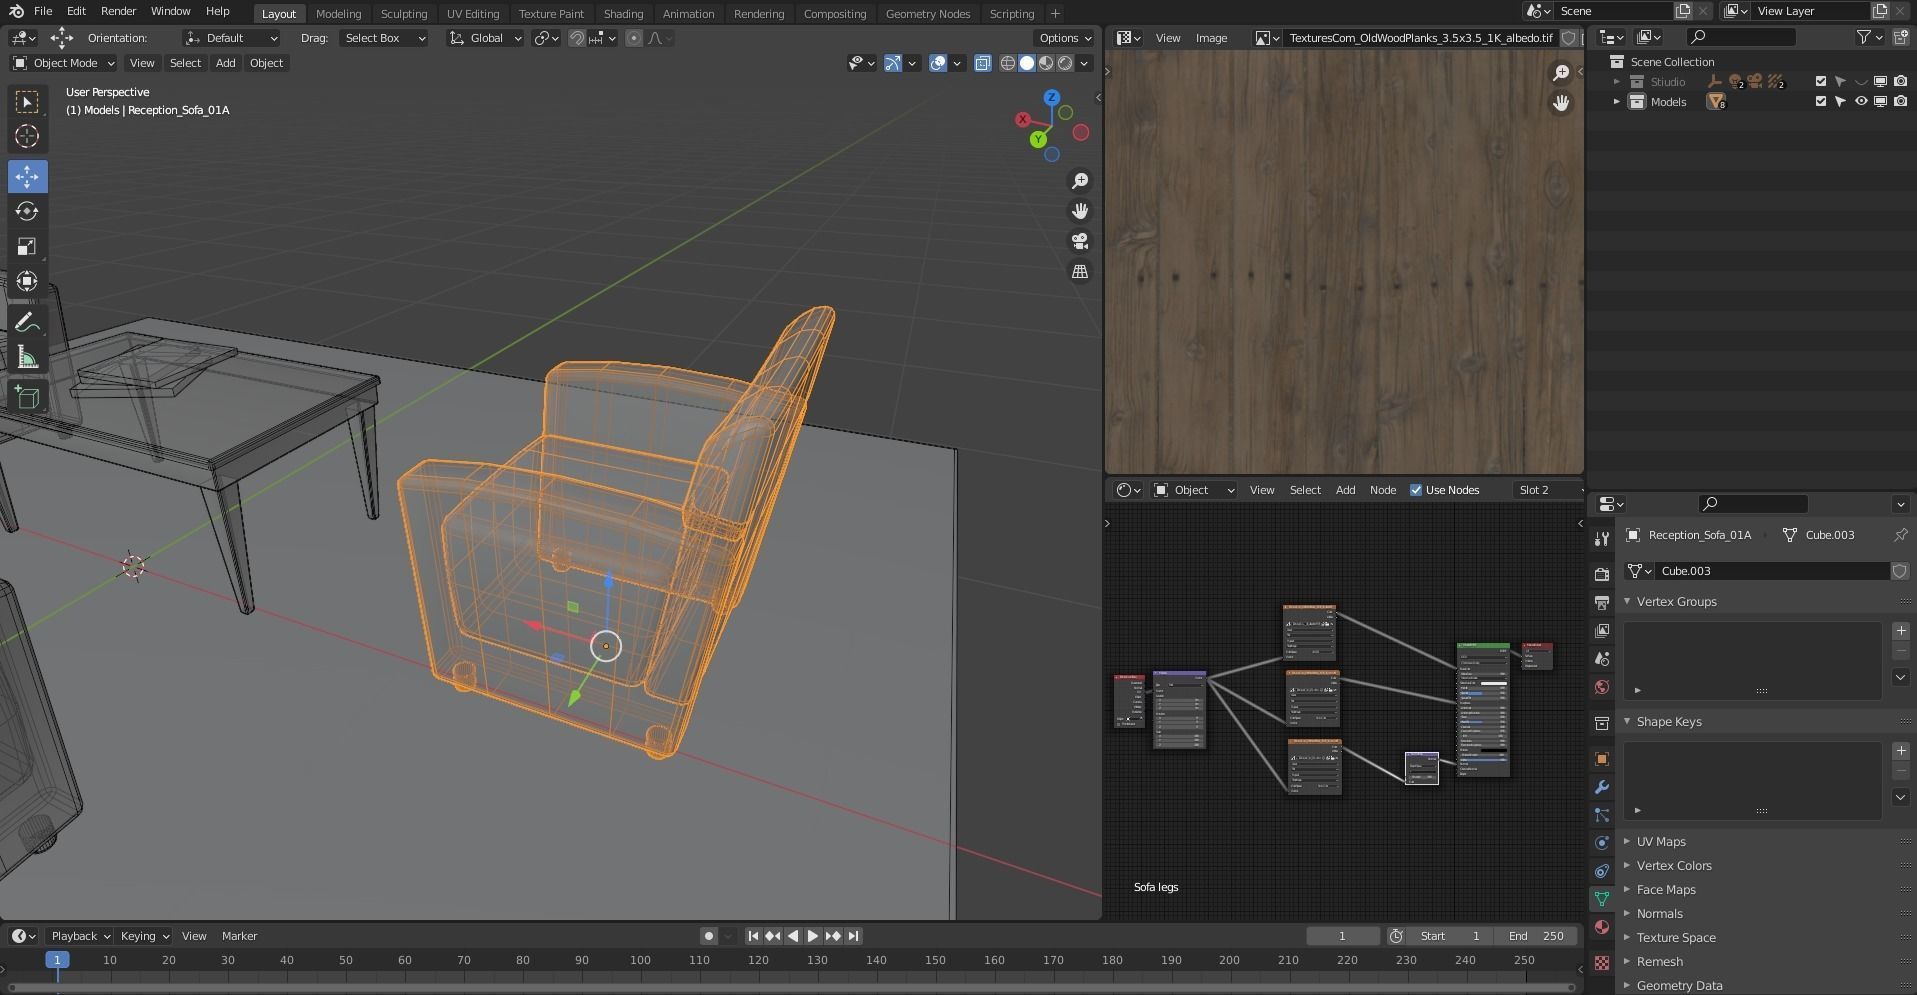1917x995 pixels.
Task: Switch to material preview shading
Action: coord(1046,63)
